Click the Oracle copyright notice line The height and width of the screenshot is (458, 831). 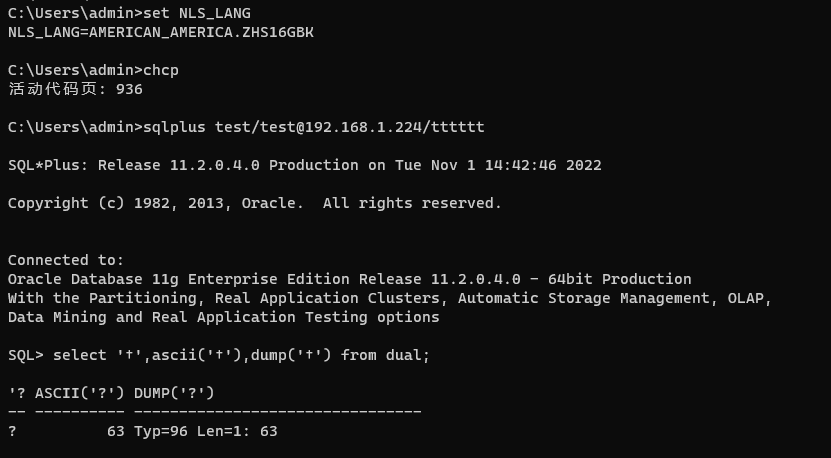point(254,204)
